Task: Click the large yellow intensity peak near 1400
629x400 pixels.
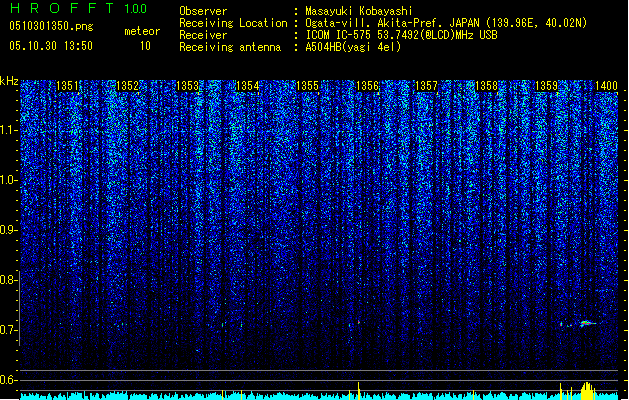Action: click(x=587, y=391)
